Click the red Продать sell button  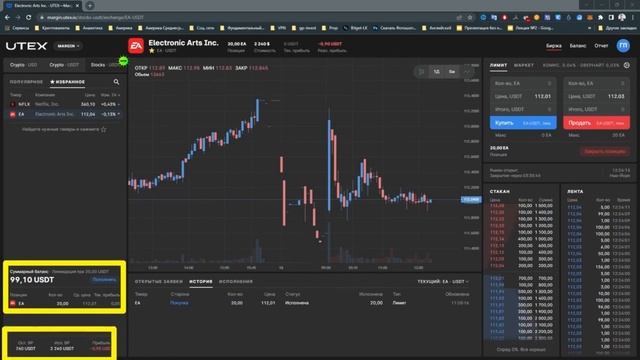pos(596,123)
